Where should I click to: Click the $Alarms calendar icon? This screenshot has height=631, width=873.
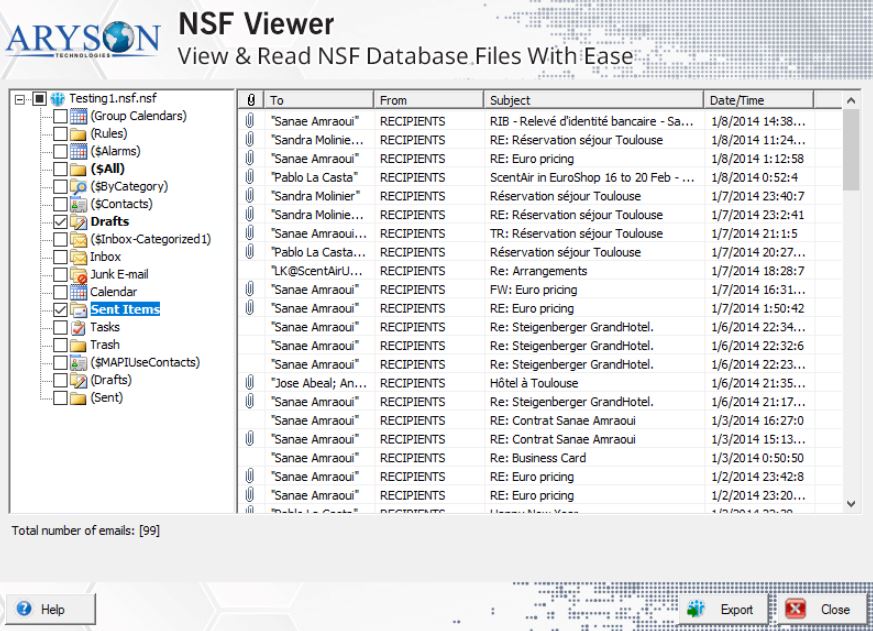pos(79,151)
